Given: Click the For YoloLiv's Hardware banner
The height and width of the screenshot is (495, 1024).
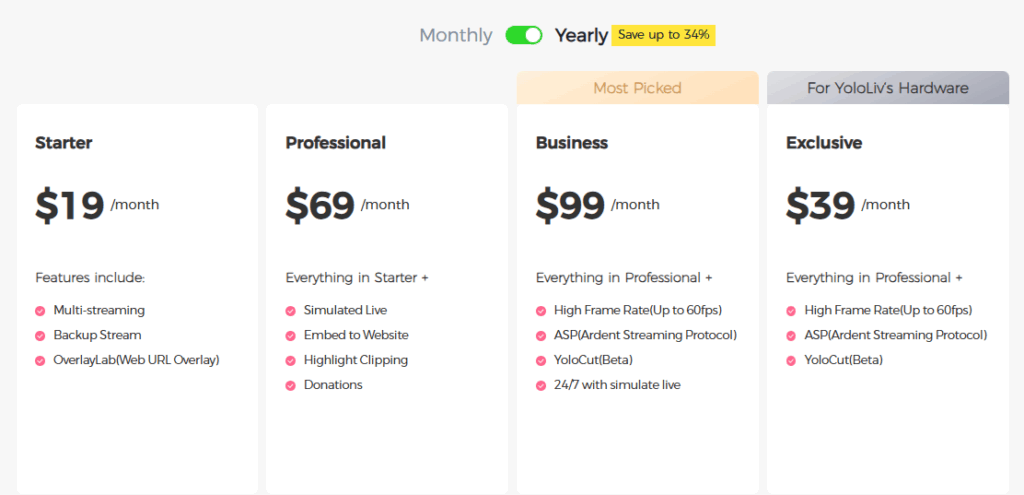Looking at the screenshot, I should 887,88.
